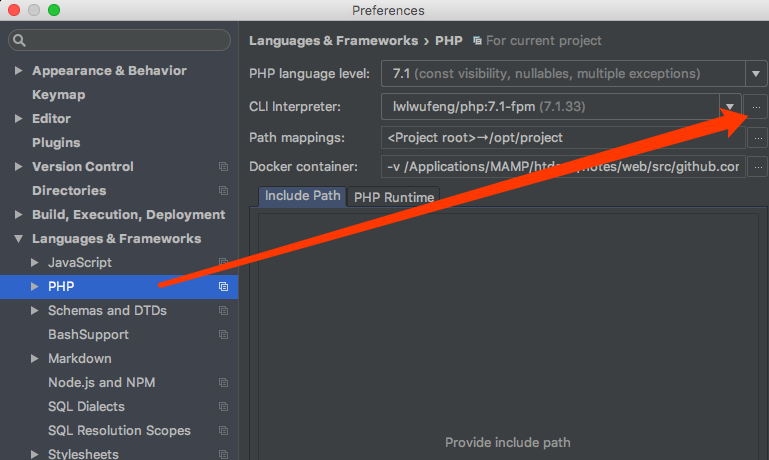This screenshot has width=769, height=460.
Task: Collapse the Languages & Frameworks section
Action: point(18,239)
